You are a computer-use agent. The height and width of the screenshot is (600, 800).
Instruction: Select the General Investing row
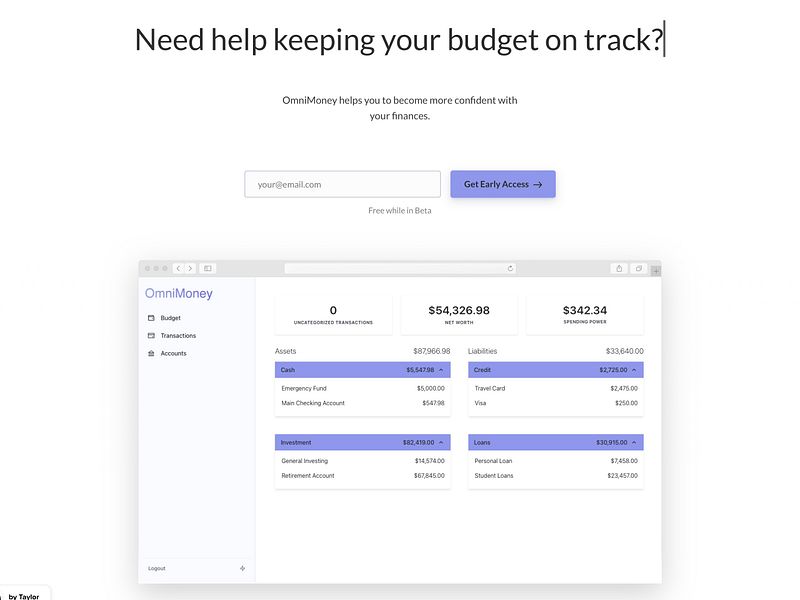[x=363, y=461]
